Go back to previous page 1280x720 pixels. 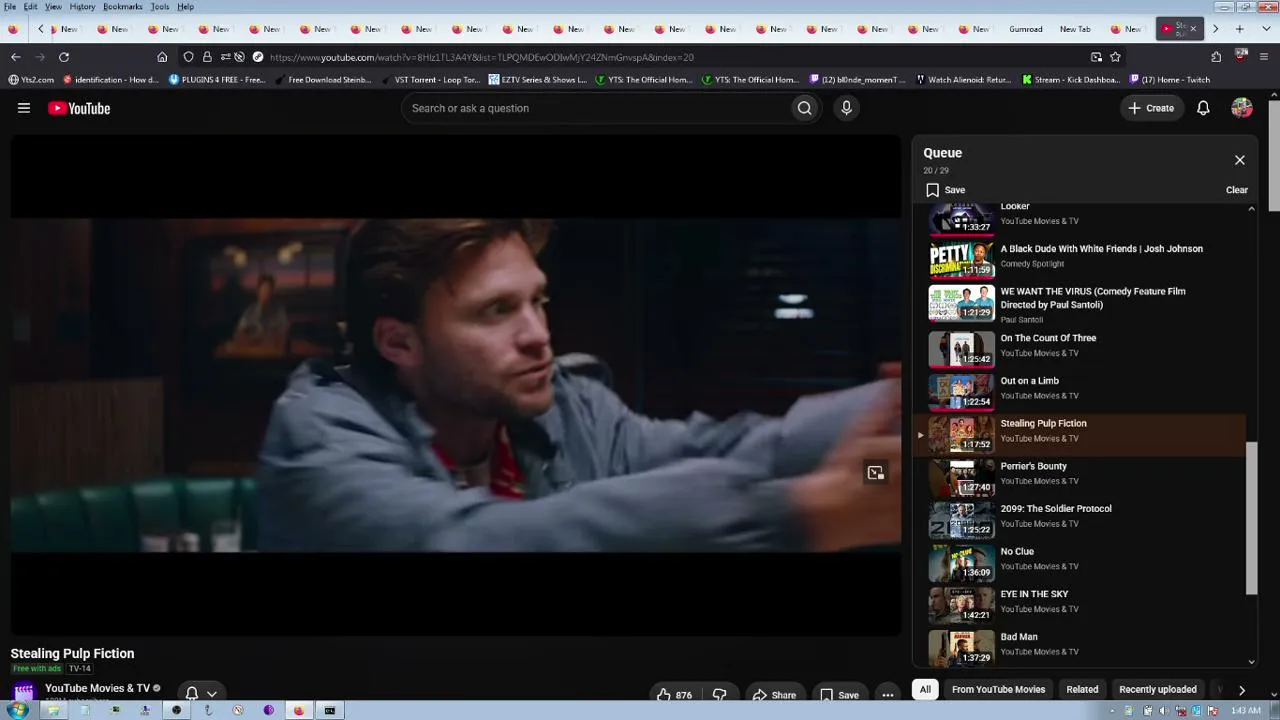tap(14, 57)
